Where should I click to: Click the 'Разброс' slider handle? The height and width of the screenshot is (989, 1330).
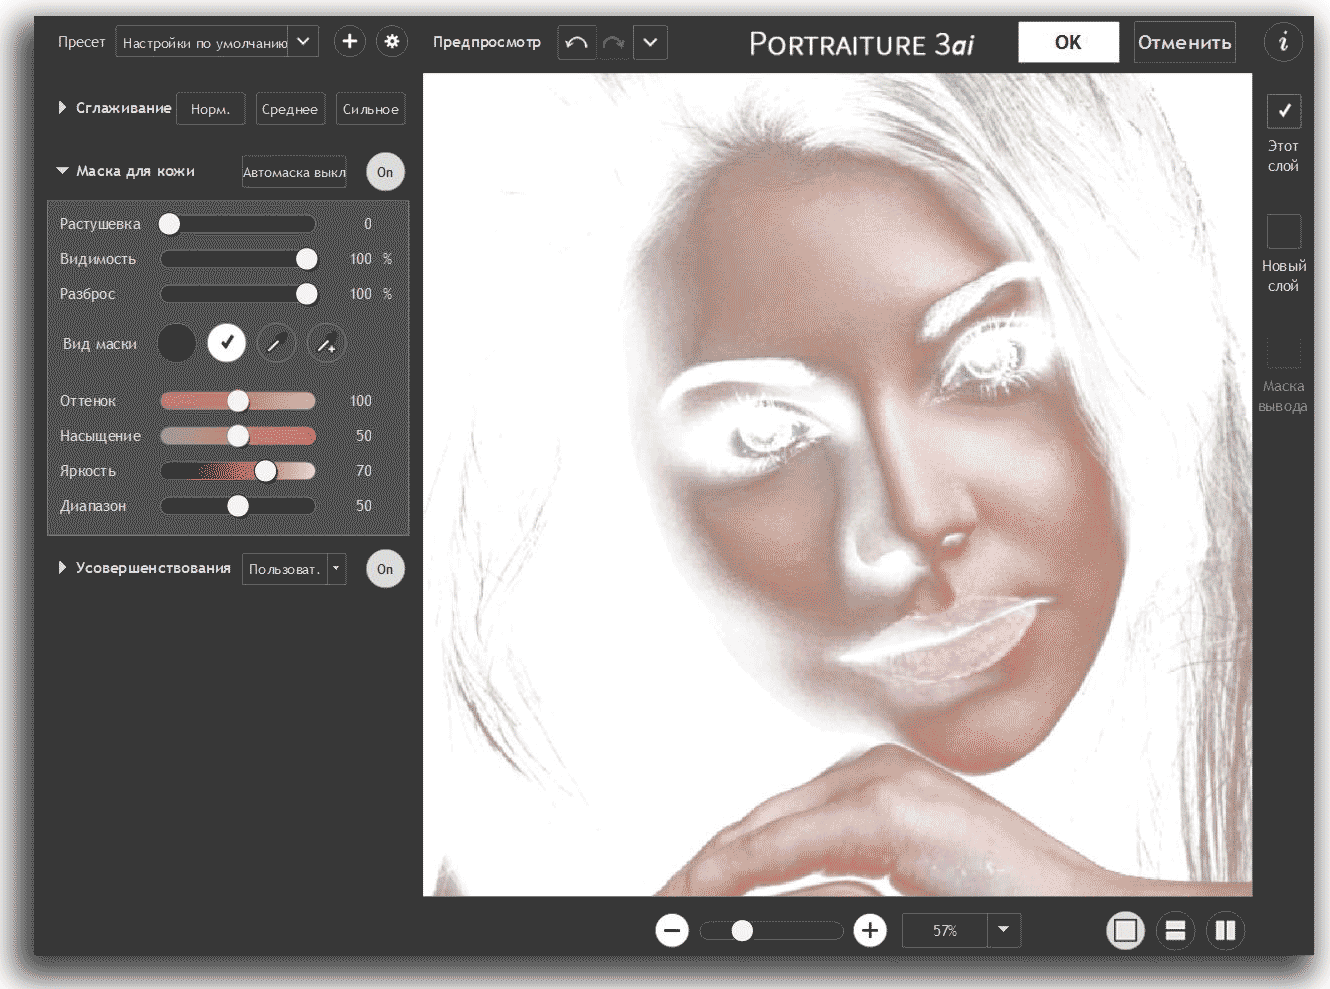tap(307, 294)
